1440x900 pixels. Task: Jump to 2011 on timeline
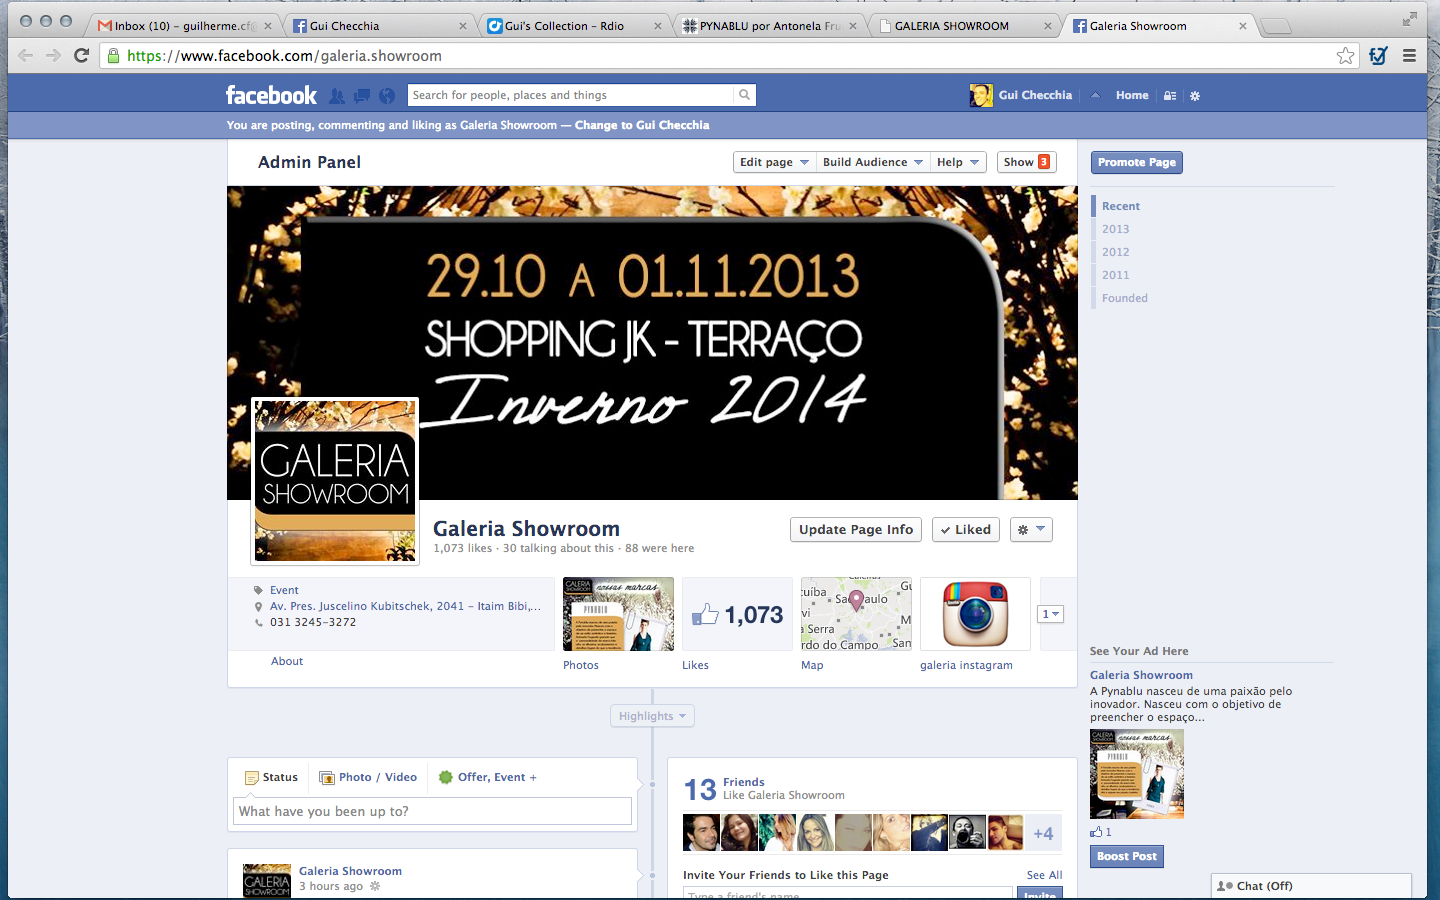tap(1115, 275)
